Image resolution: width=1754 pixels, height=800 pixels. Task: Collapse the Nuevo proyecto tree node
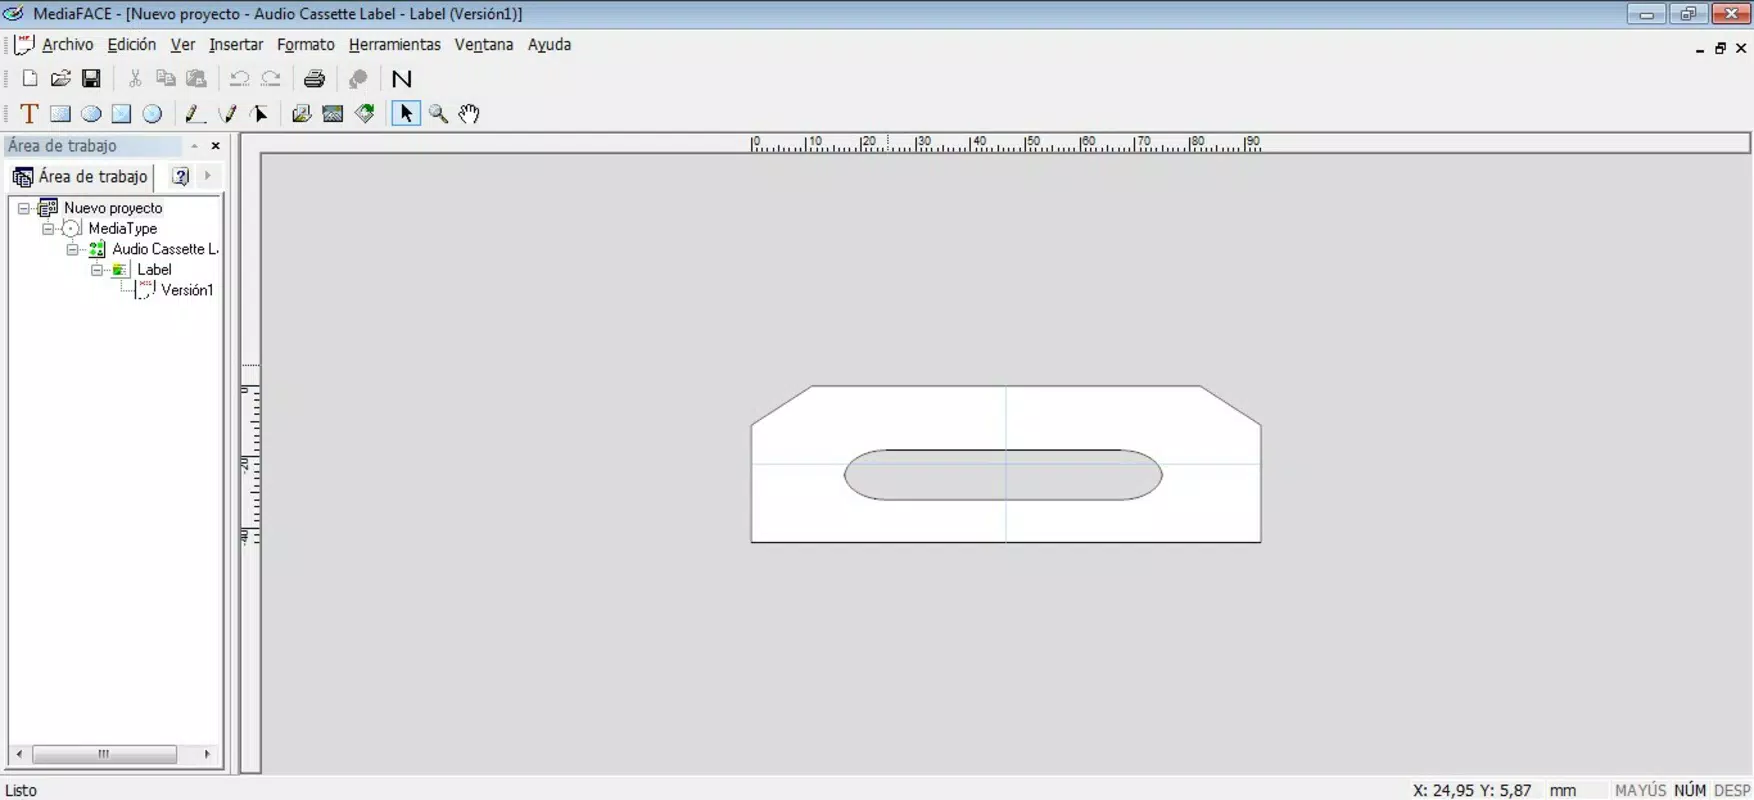click(x=24, y=208)
